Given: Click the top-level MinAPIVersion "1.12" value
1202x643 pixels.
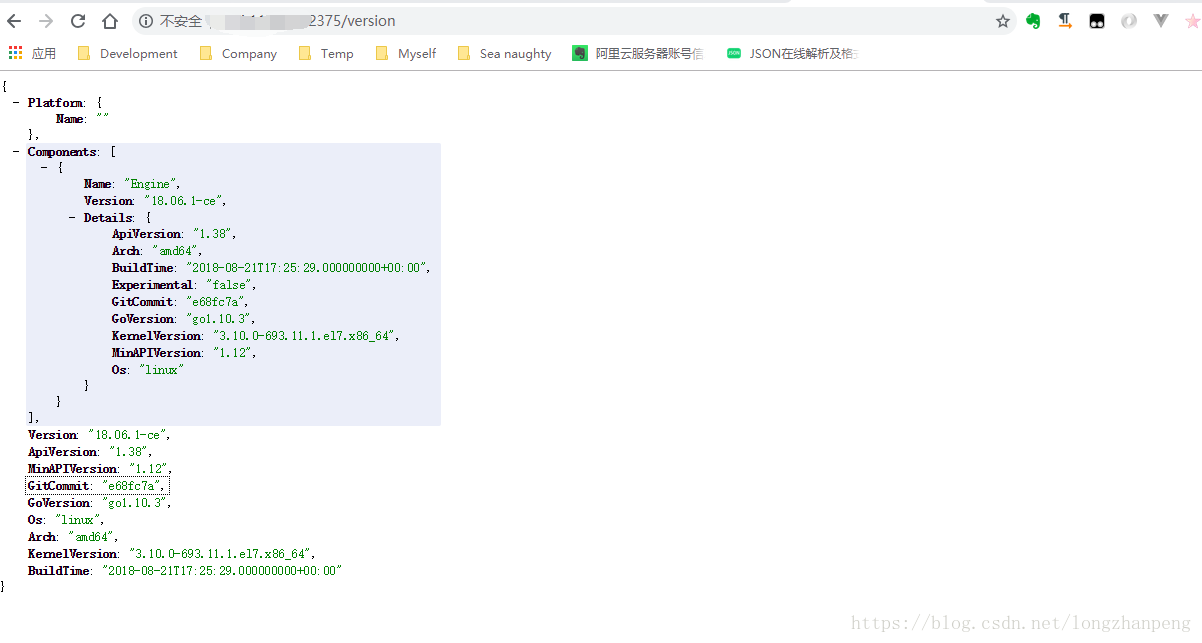Looking at the screenshot, I should pyautogui.click(x=148, y=469).
